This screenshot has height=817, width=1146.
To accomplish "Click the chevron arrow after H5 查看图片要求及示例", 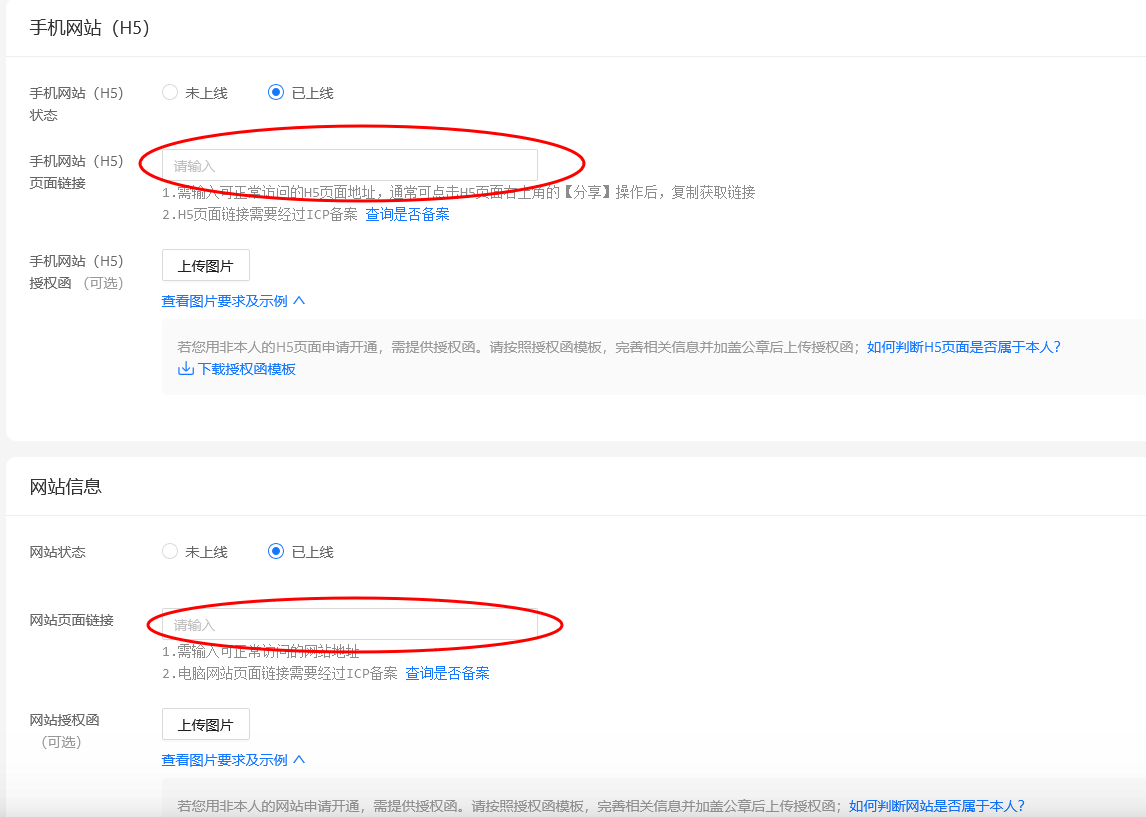I will [x=299, y=301].
